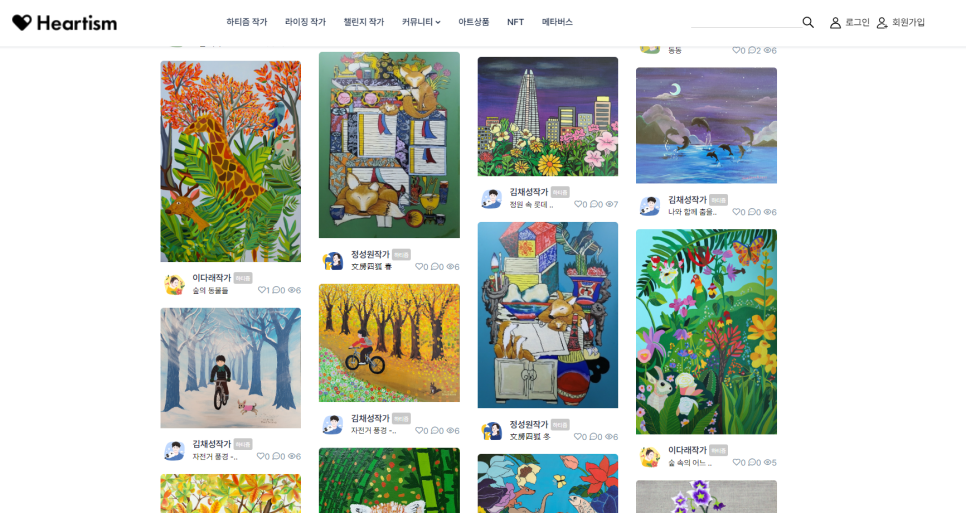Click 정성원작가 avatar under green fox painting
Image resolution: width=966 pixels, height=513 pixels.
(x=333, y=261)
